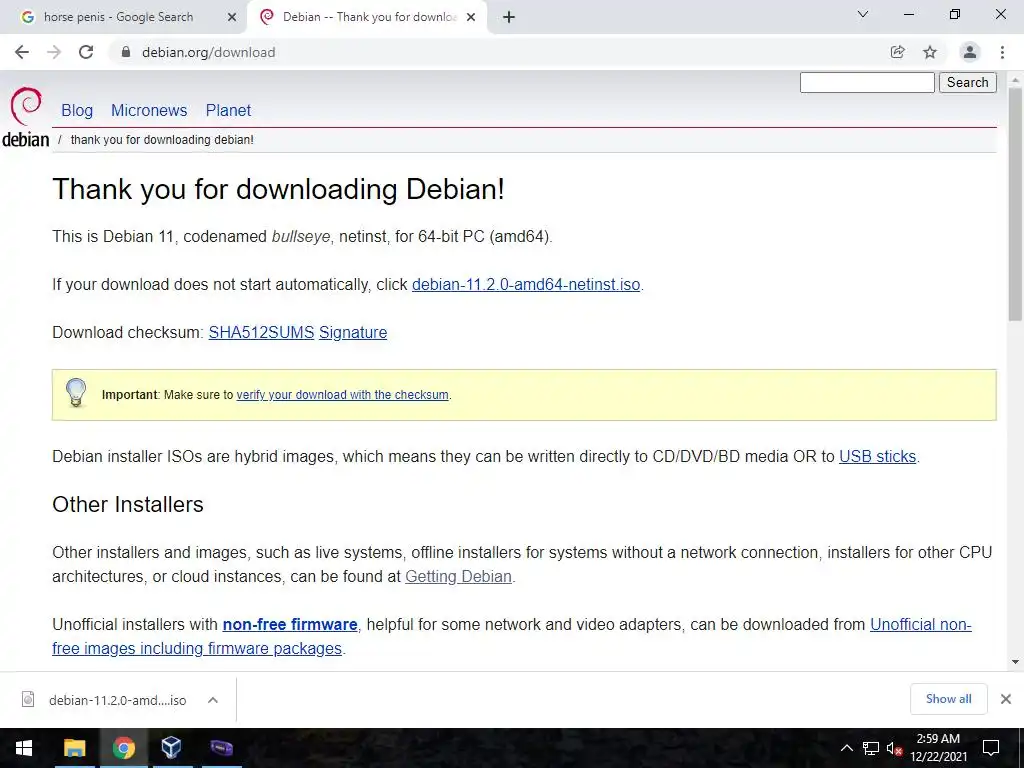Image resolution: width=1024 pixels, height=768 pixels.
Task: Share this page icon in address bar
Action: pos(898,52)
